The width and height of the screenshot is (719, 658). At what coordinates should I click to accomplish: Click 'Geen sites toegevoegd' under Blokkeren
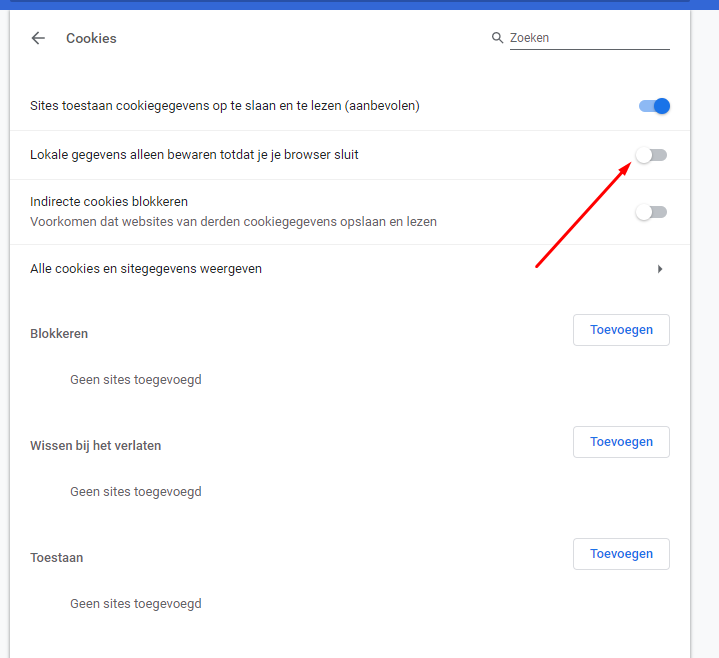[135, 380]
